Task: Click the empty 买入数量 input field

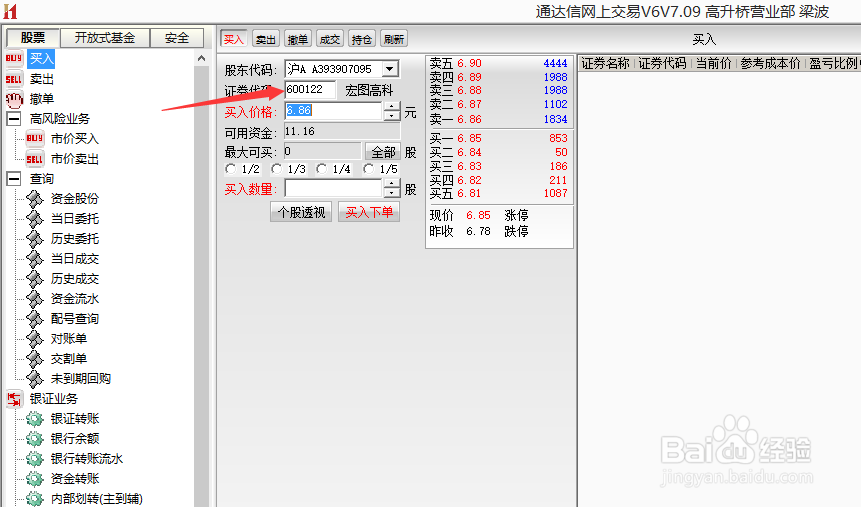Action: click(333, 189)
